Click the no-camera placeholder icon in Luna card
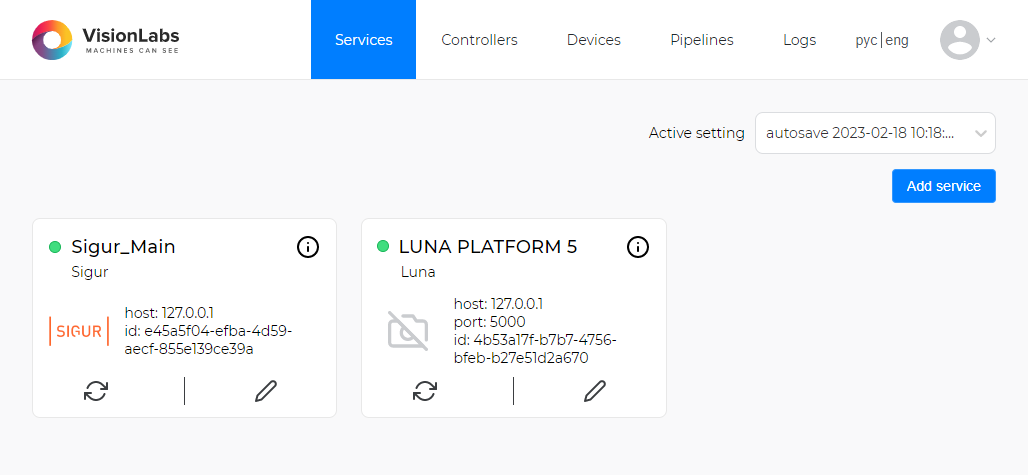This screenshot has height=475, width=1028. (408, 331)
